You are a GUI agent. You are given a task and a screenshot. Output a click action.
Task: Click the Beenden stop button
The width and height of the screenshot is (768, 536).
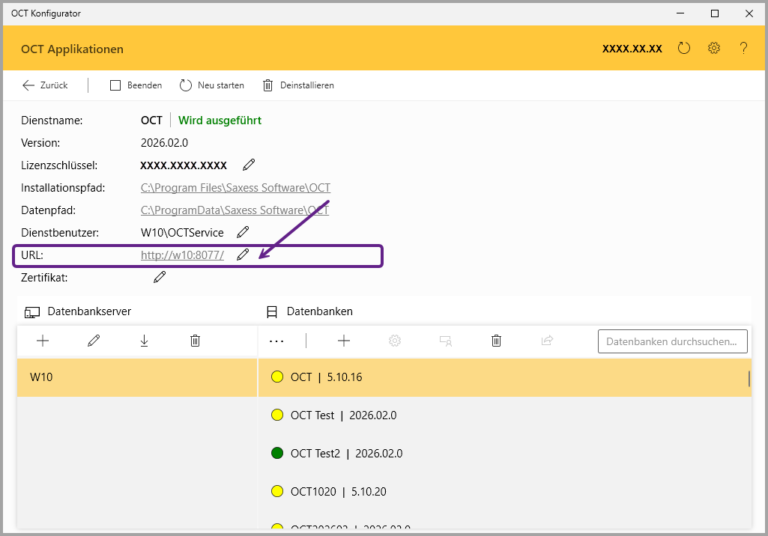pos(136,85)
